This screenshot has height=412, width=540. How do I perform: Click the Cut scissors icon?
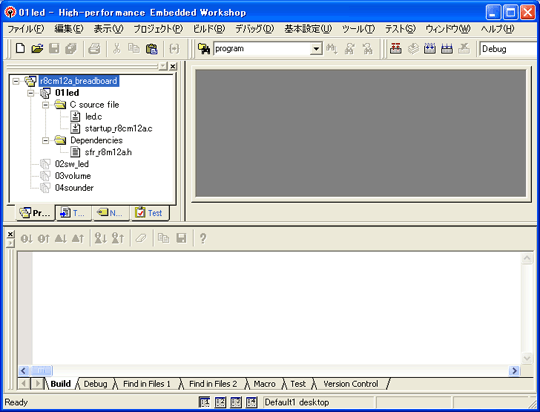coord(117,49)
